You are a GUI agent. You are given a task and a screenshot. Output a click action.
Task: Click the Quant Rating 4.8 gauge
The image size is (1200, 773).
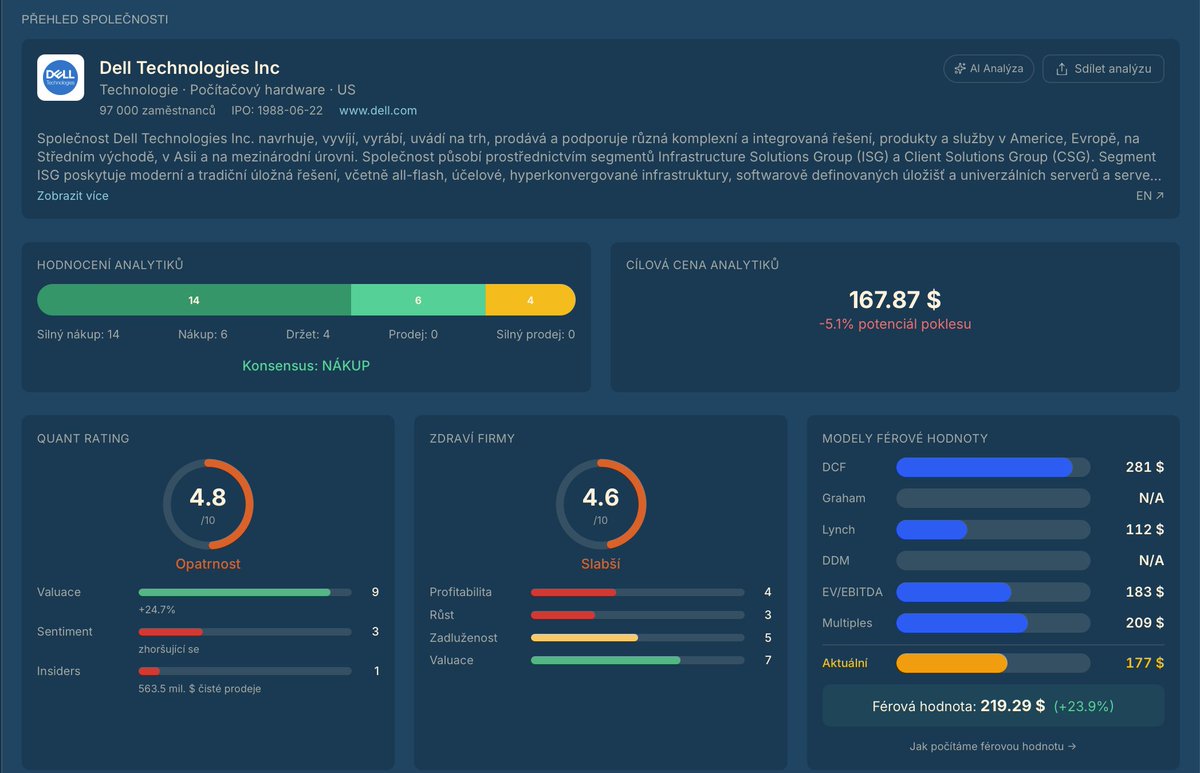(208, 503)
